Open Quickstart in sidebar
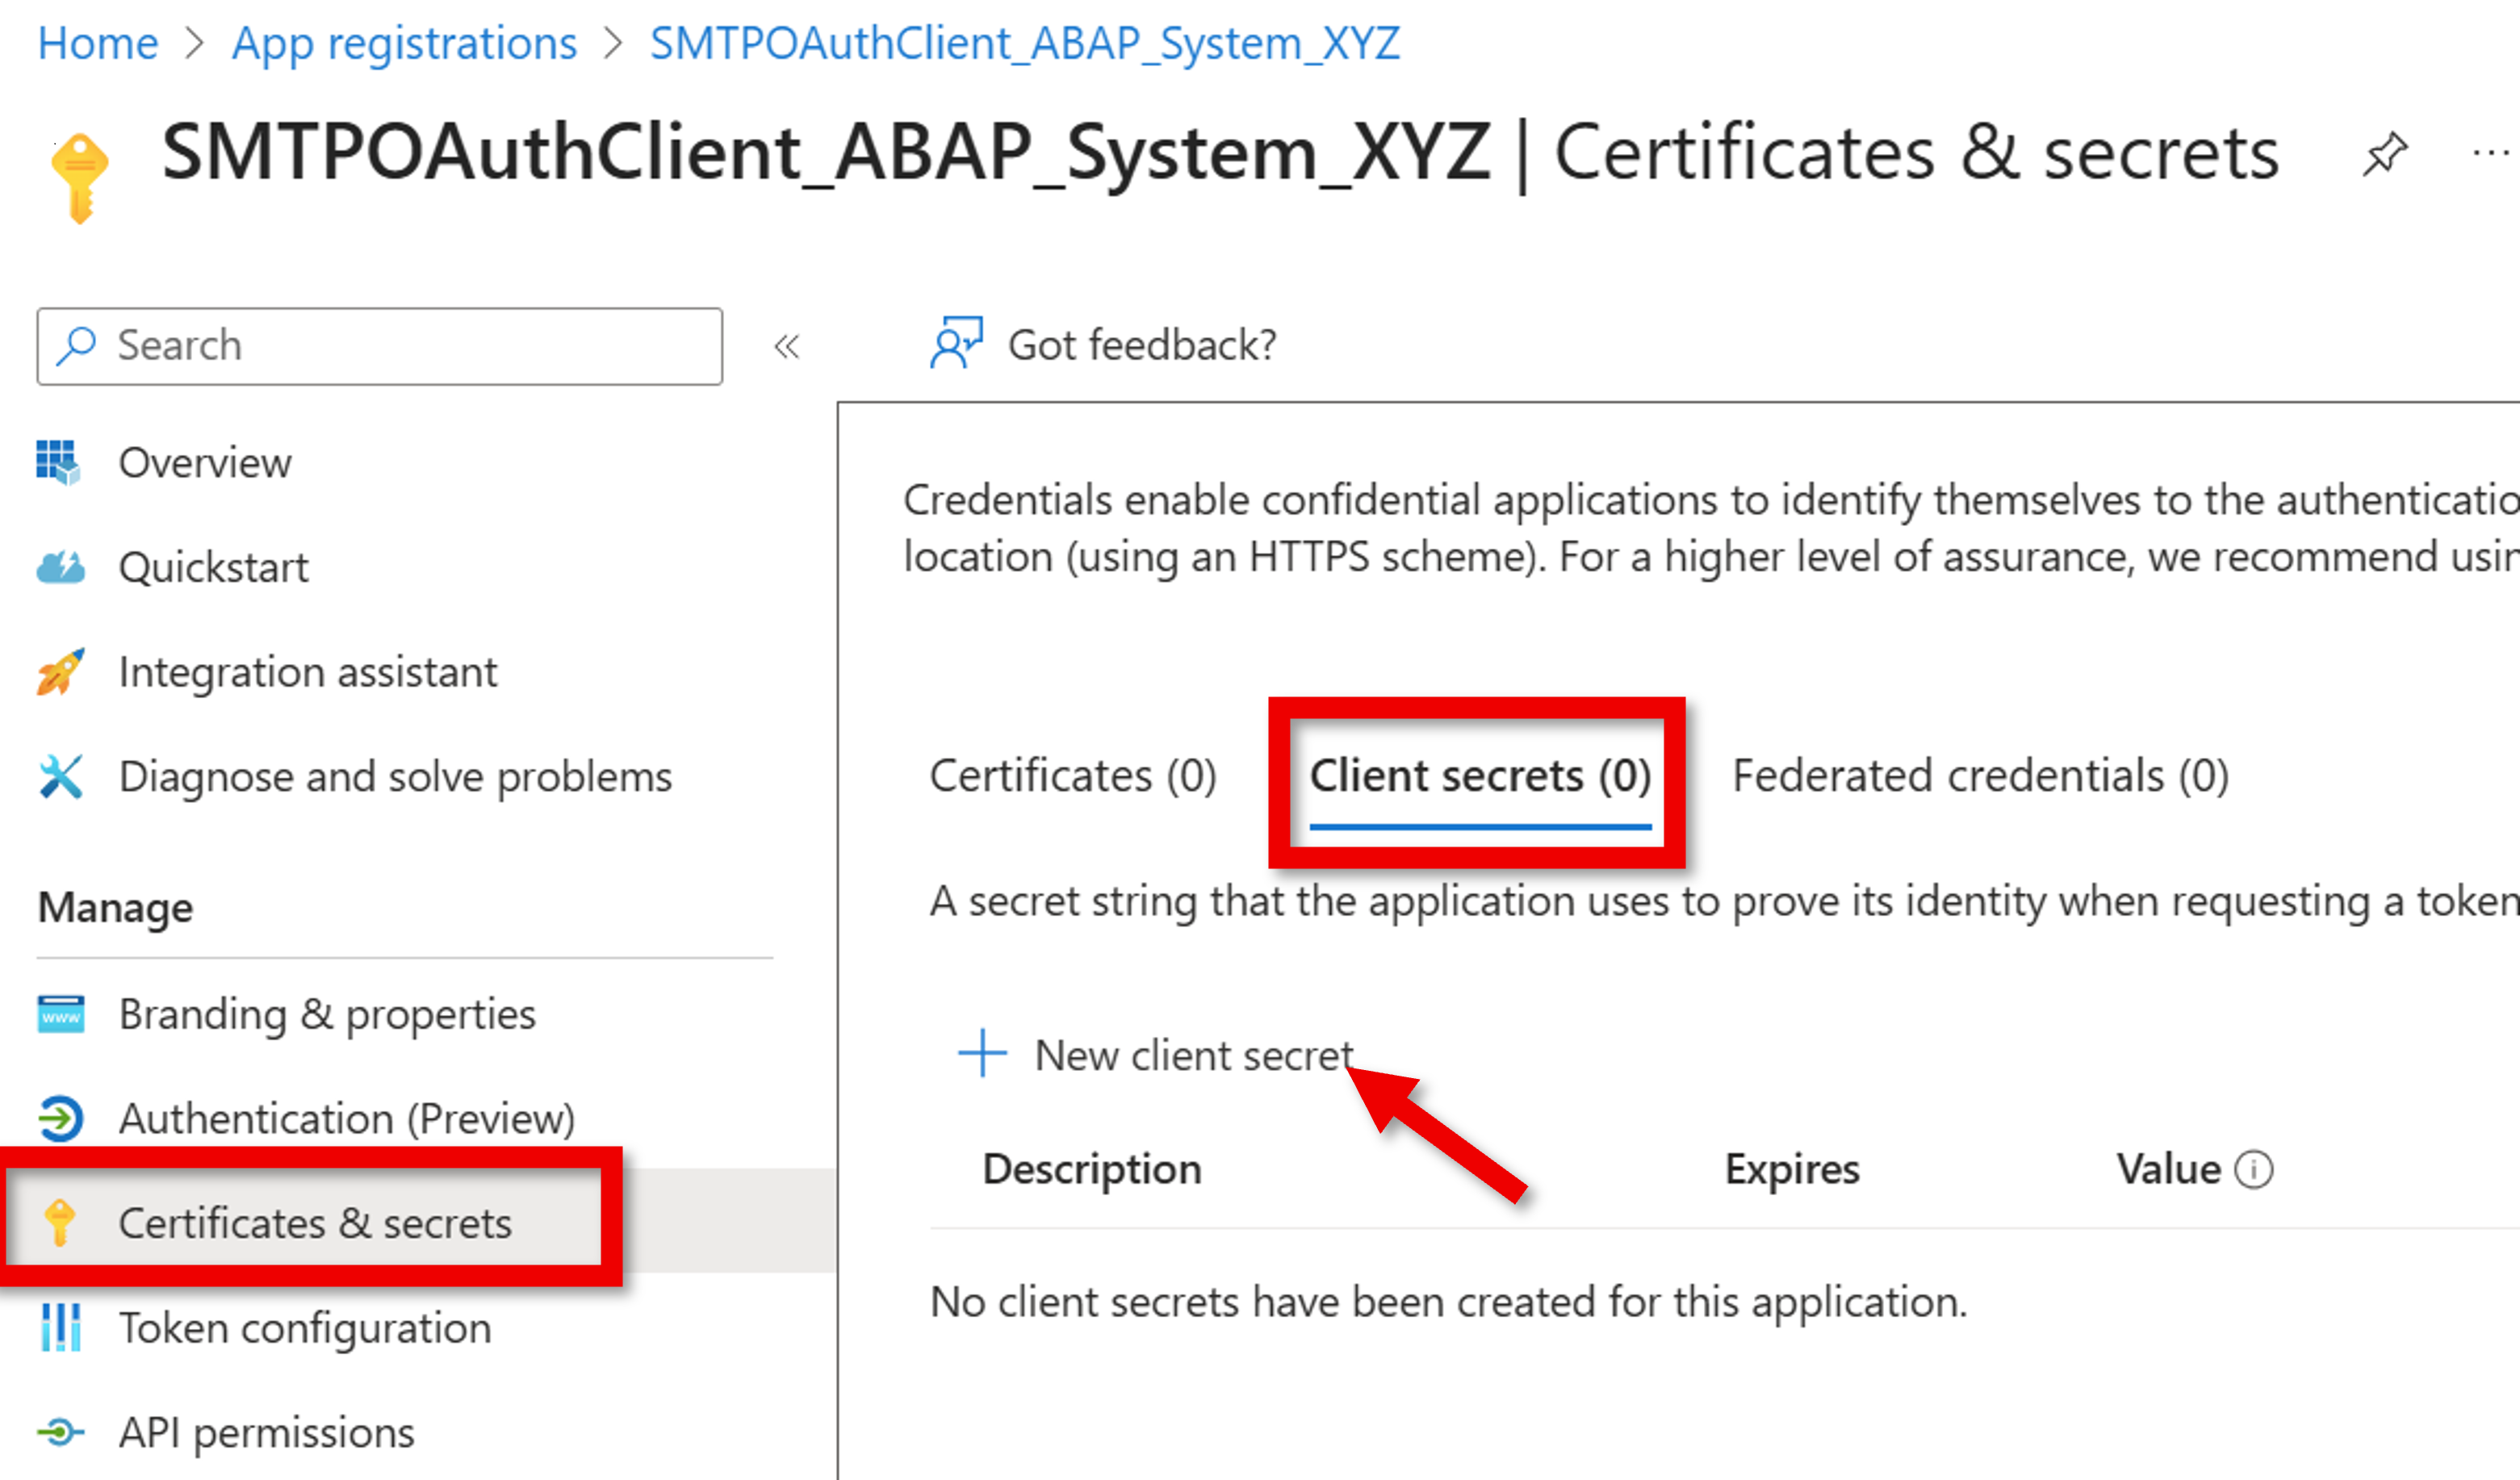The image size is (2520, 1480). [213, 567]
